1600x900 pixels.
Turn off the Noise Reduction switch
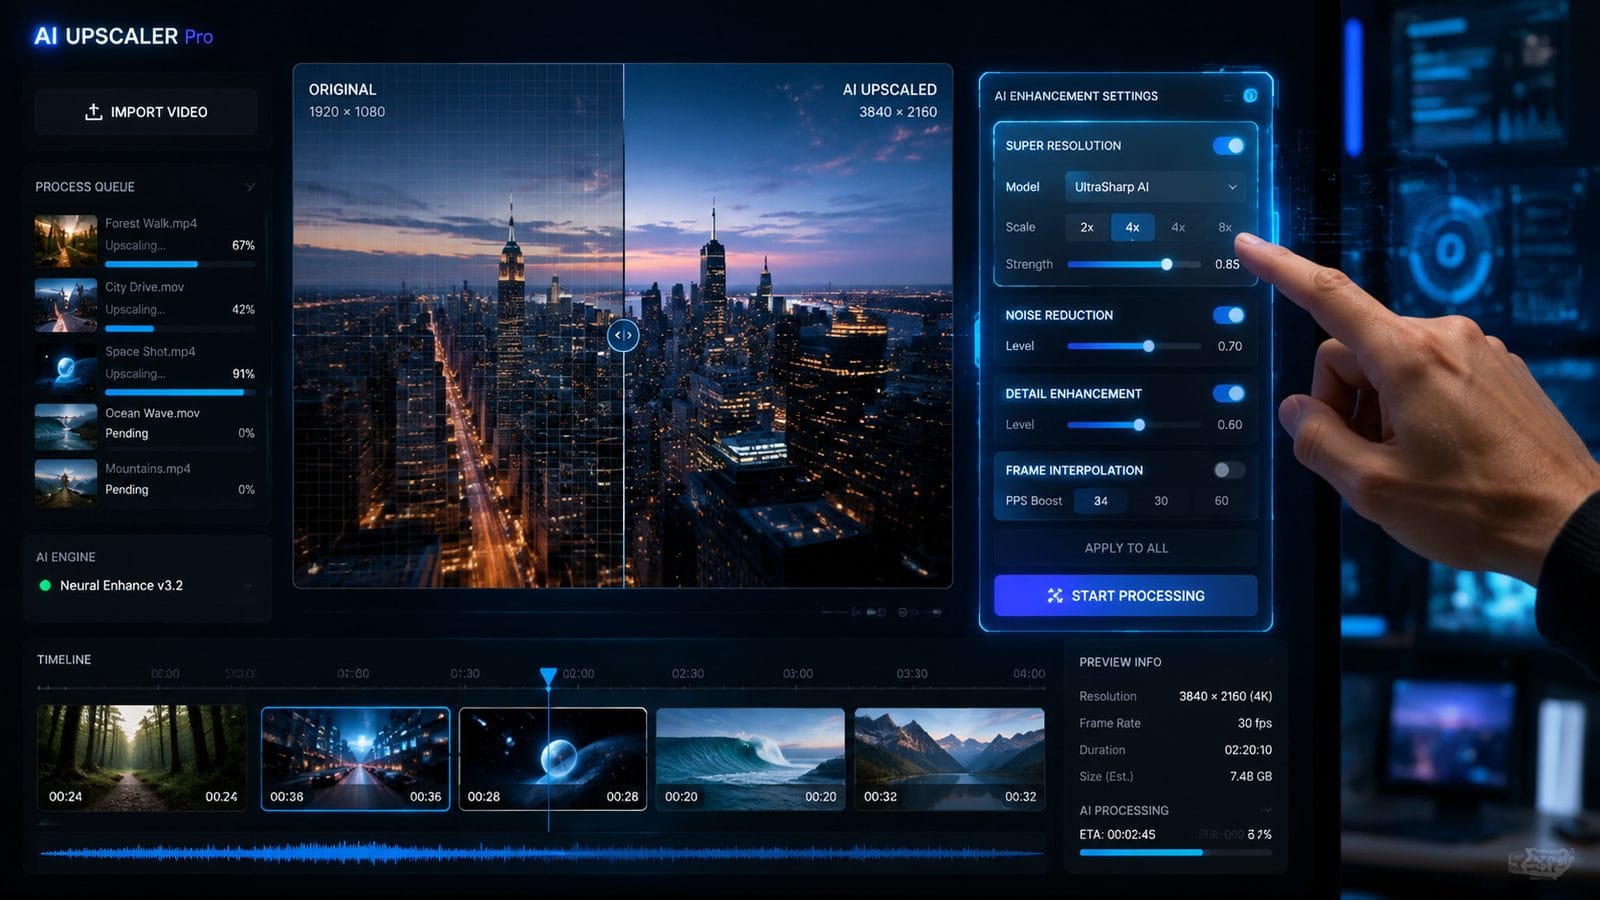(1229, 315)
